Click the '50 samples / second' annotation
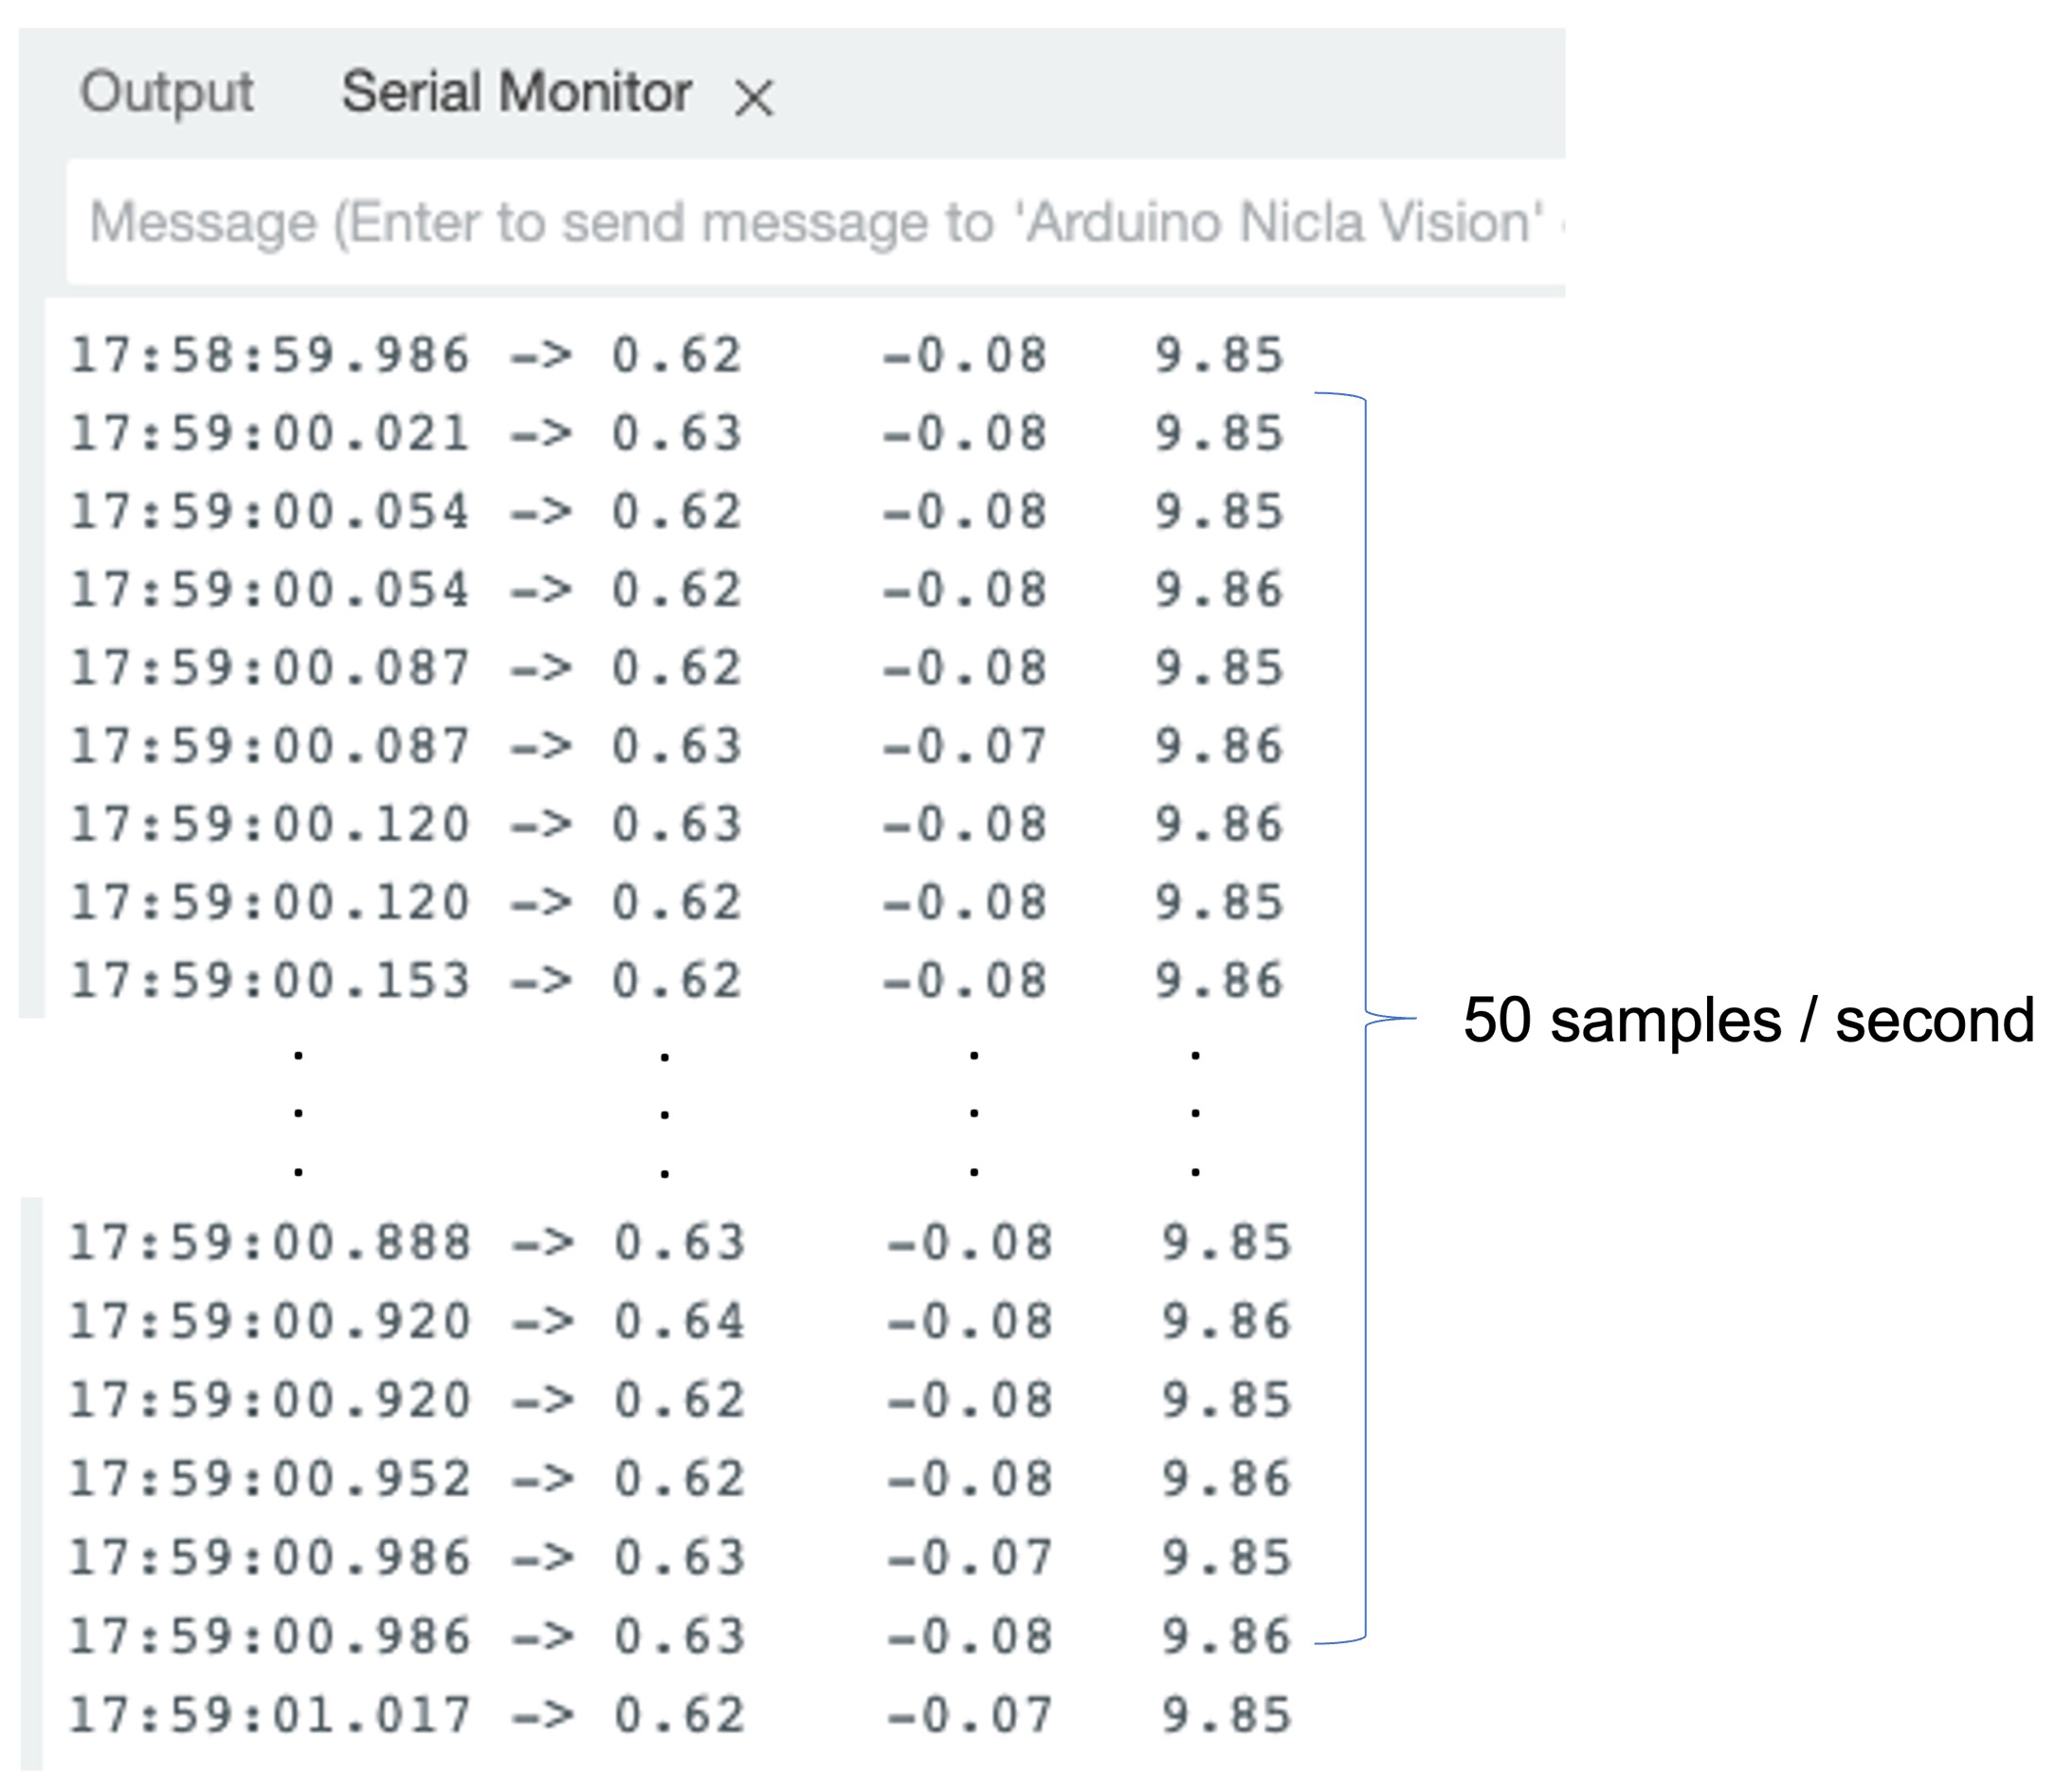 click(1748, 1021)
